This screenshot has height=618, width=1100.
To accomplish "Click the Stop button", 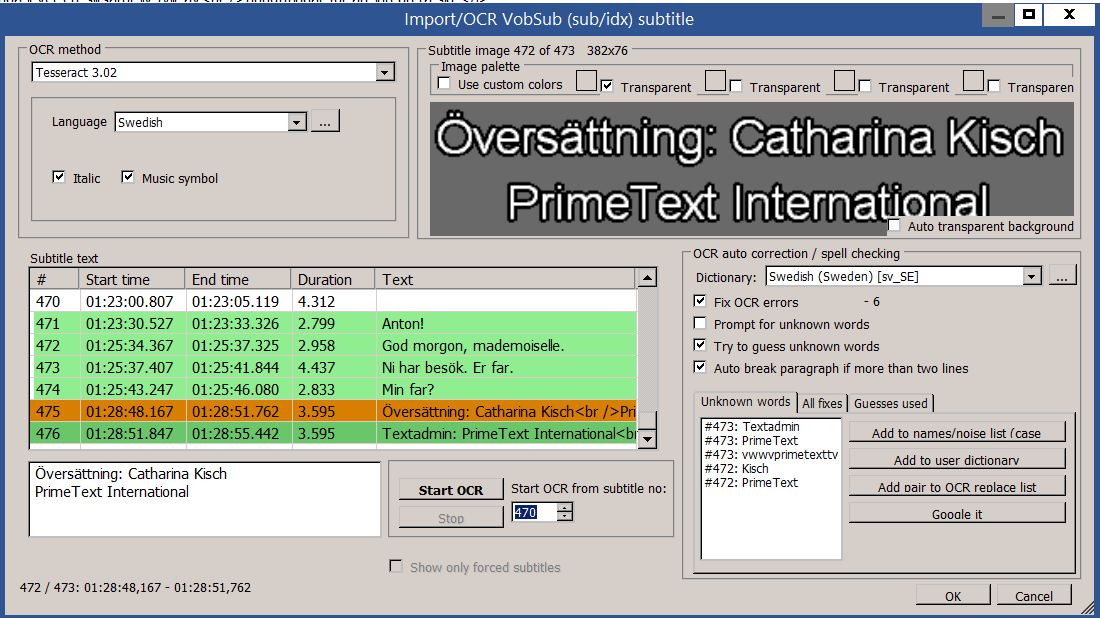I will coord(451,518).
